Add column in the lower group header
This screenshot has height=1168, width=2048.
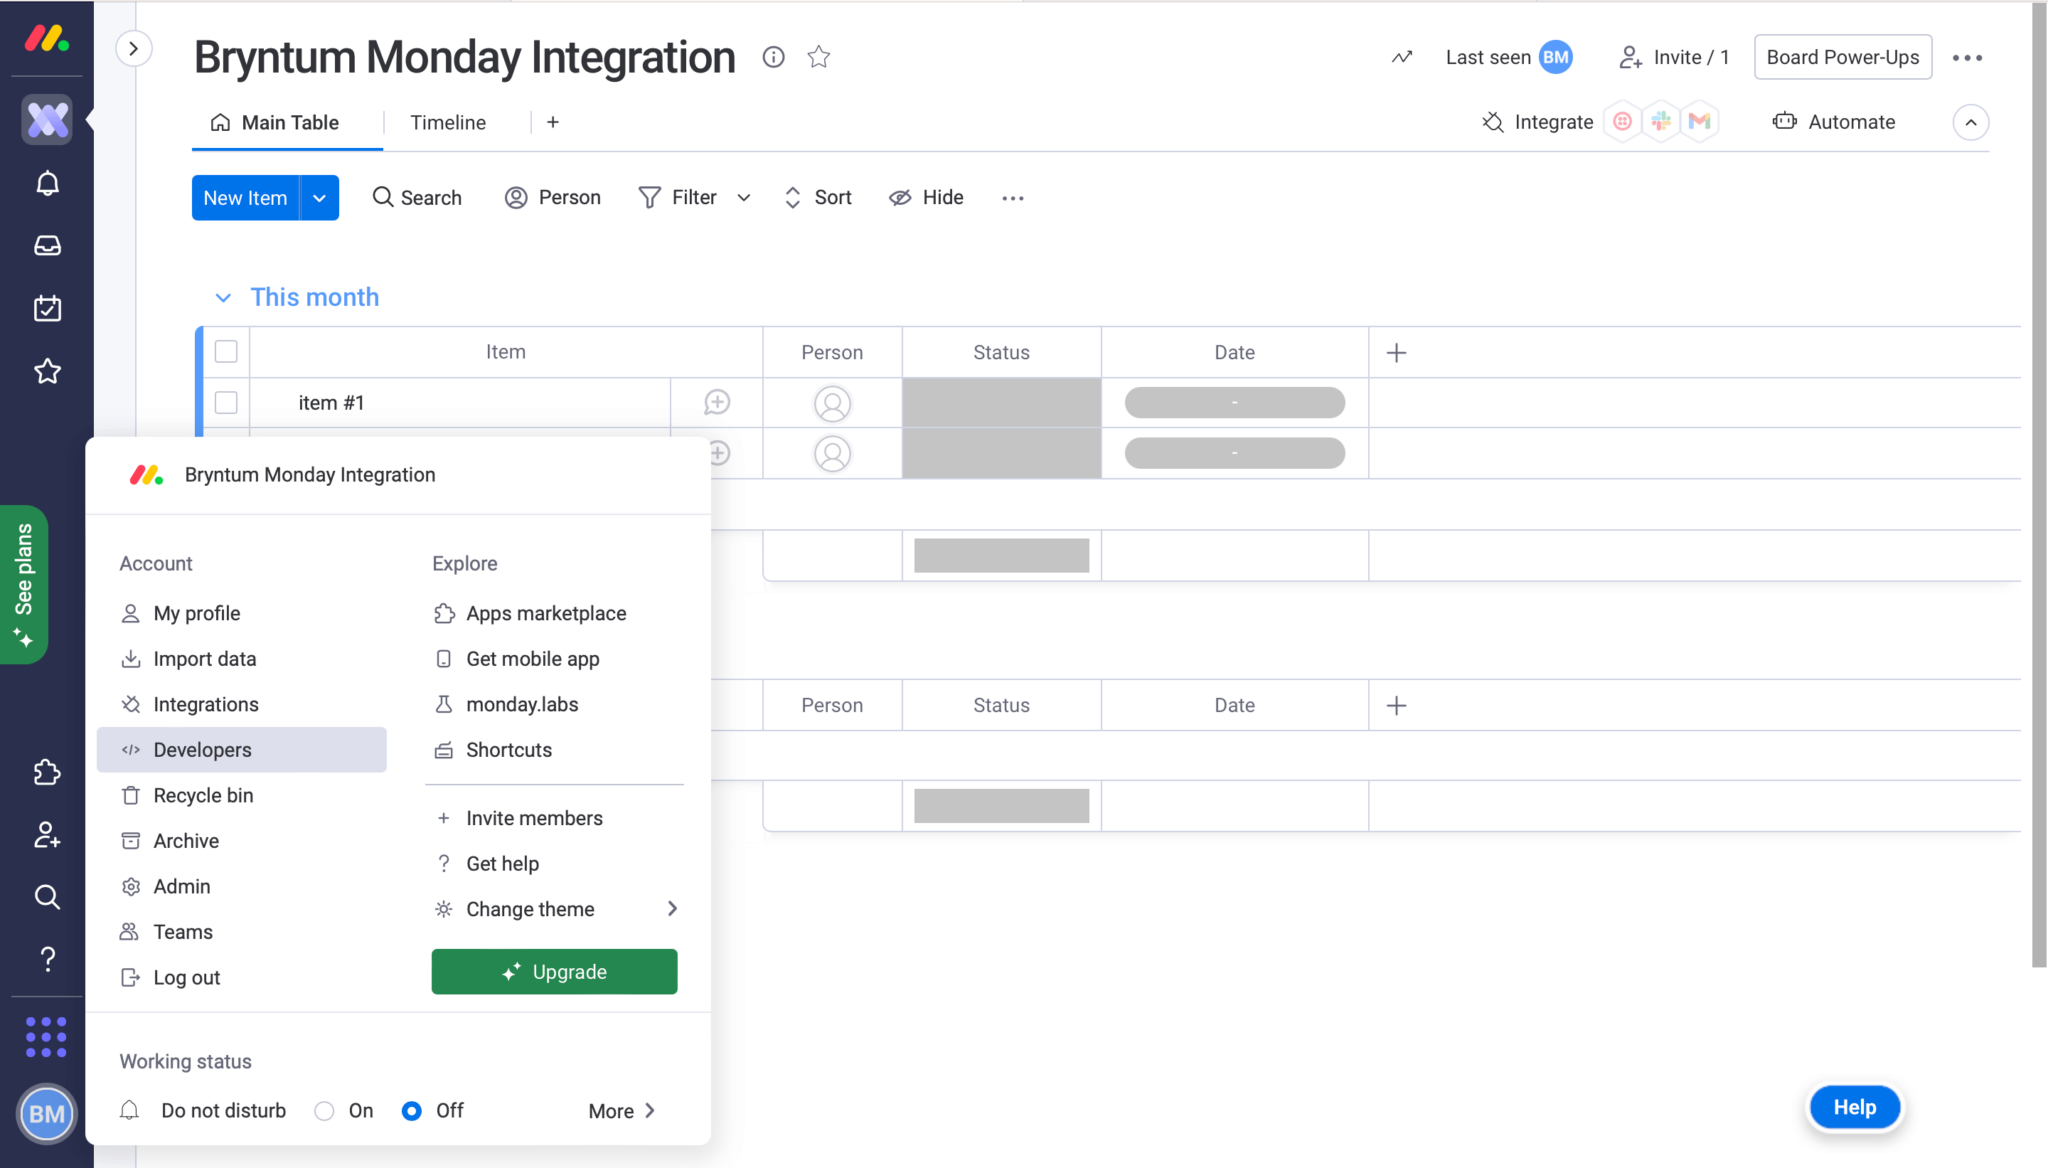(1397, 705)
